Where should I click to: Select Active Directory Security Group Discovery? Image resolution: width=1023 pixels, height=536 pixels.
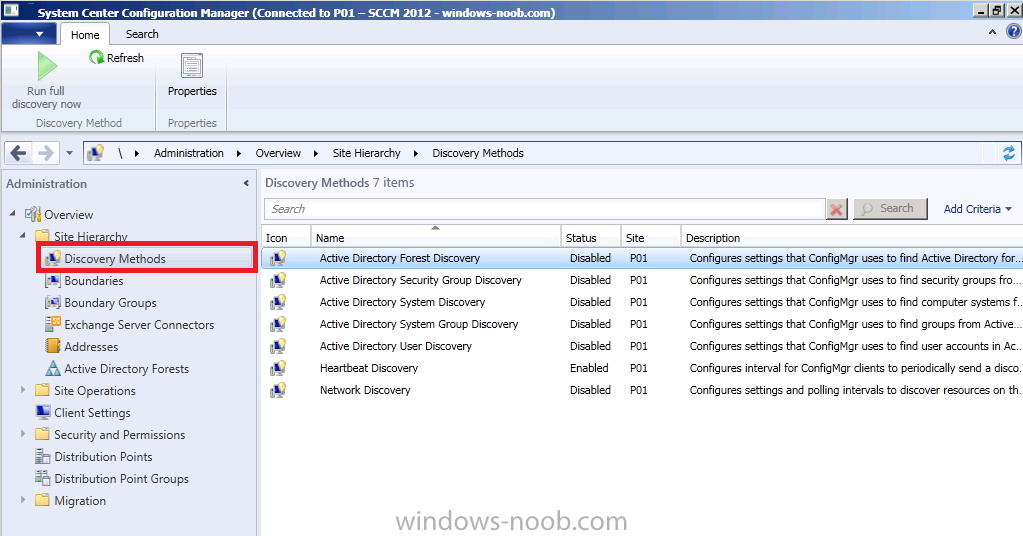(x=642, y=280)
